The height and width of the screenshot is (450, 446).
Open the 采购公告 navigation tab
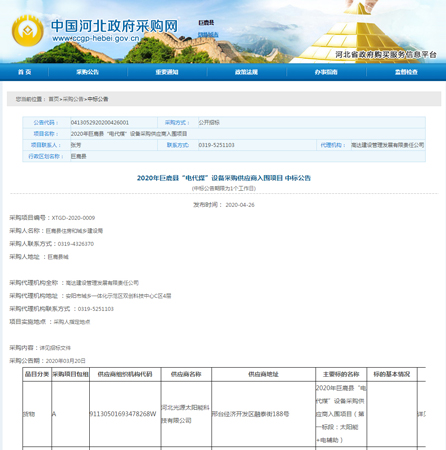click(87, 72)
